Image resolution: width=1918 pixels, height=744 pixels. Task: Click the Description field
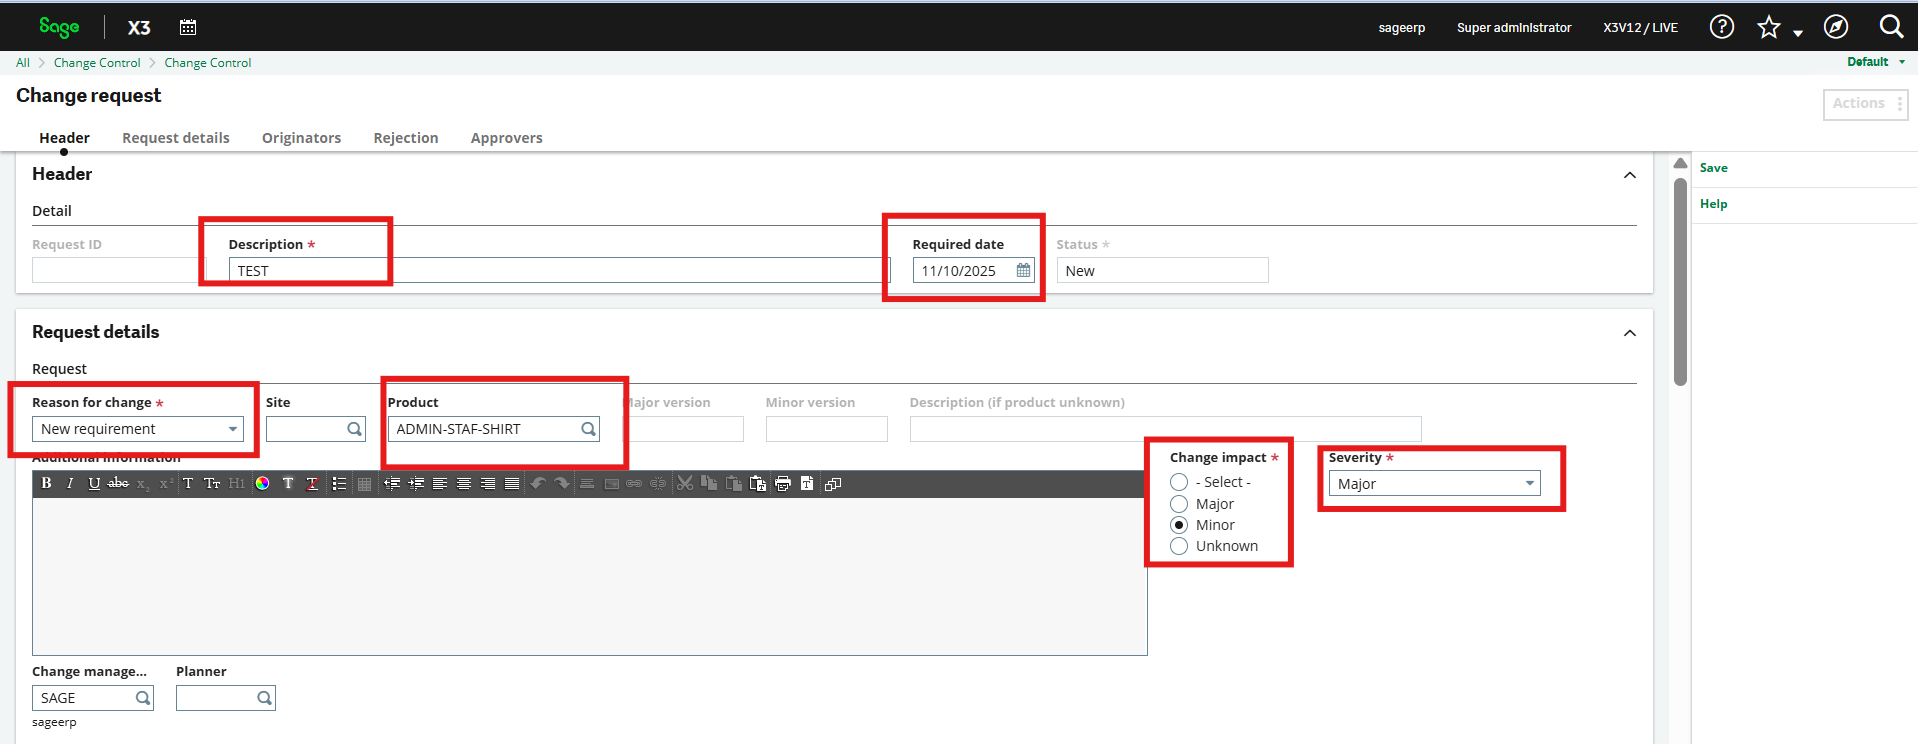(x=559, y=270)
